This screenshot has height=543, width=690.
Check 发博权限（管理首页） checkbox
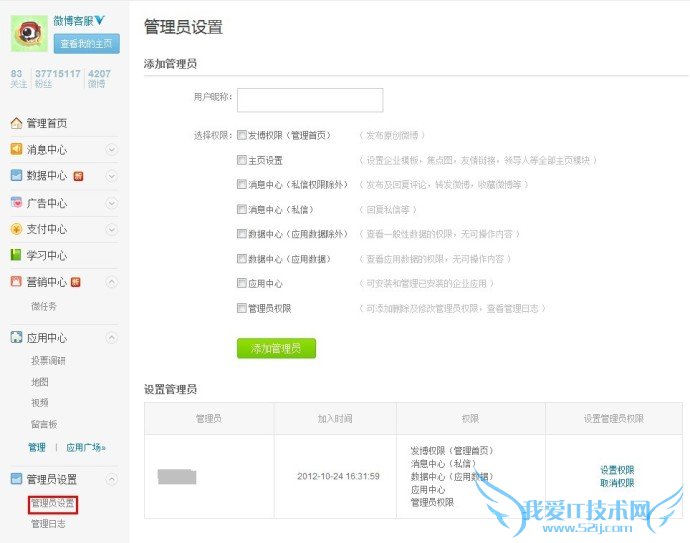tap(242, 135)
